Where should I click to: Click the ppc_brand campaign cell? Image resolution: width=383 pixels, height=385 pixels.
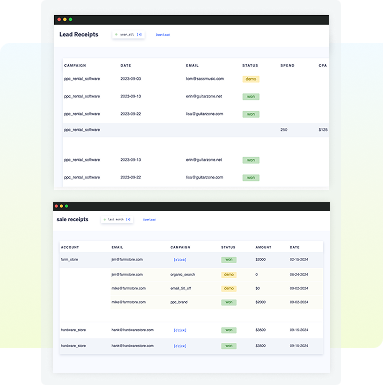[x=179, y=302]
